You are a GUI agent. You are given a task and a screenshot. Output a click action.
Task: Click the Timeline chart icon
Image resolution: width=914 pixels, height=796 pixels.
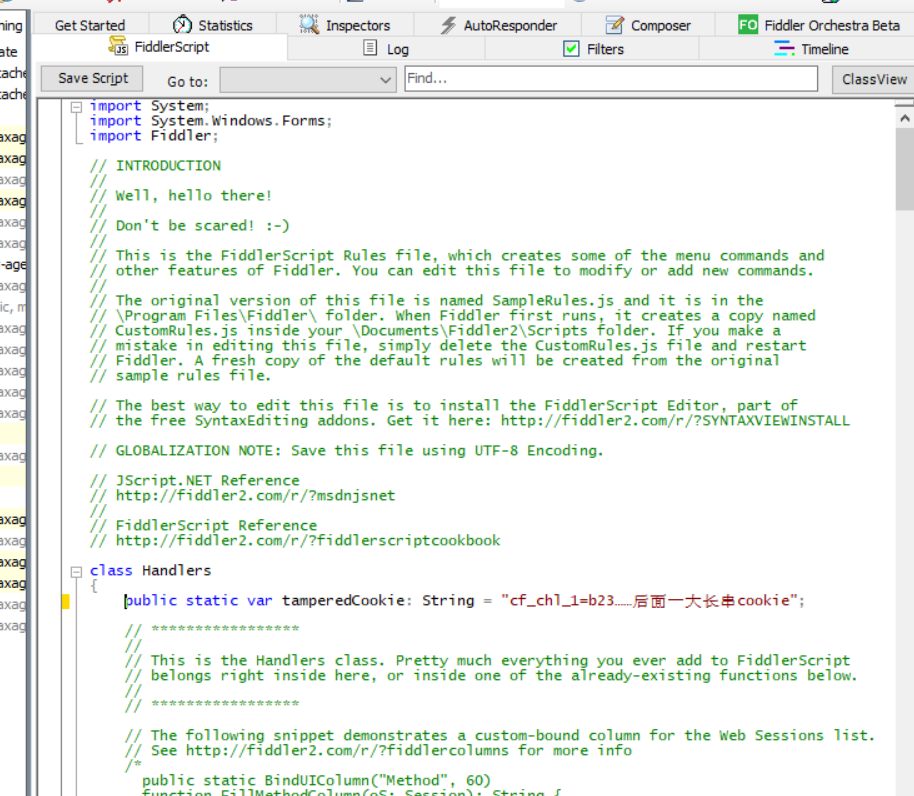tap(782, 47)
